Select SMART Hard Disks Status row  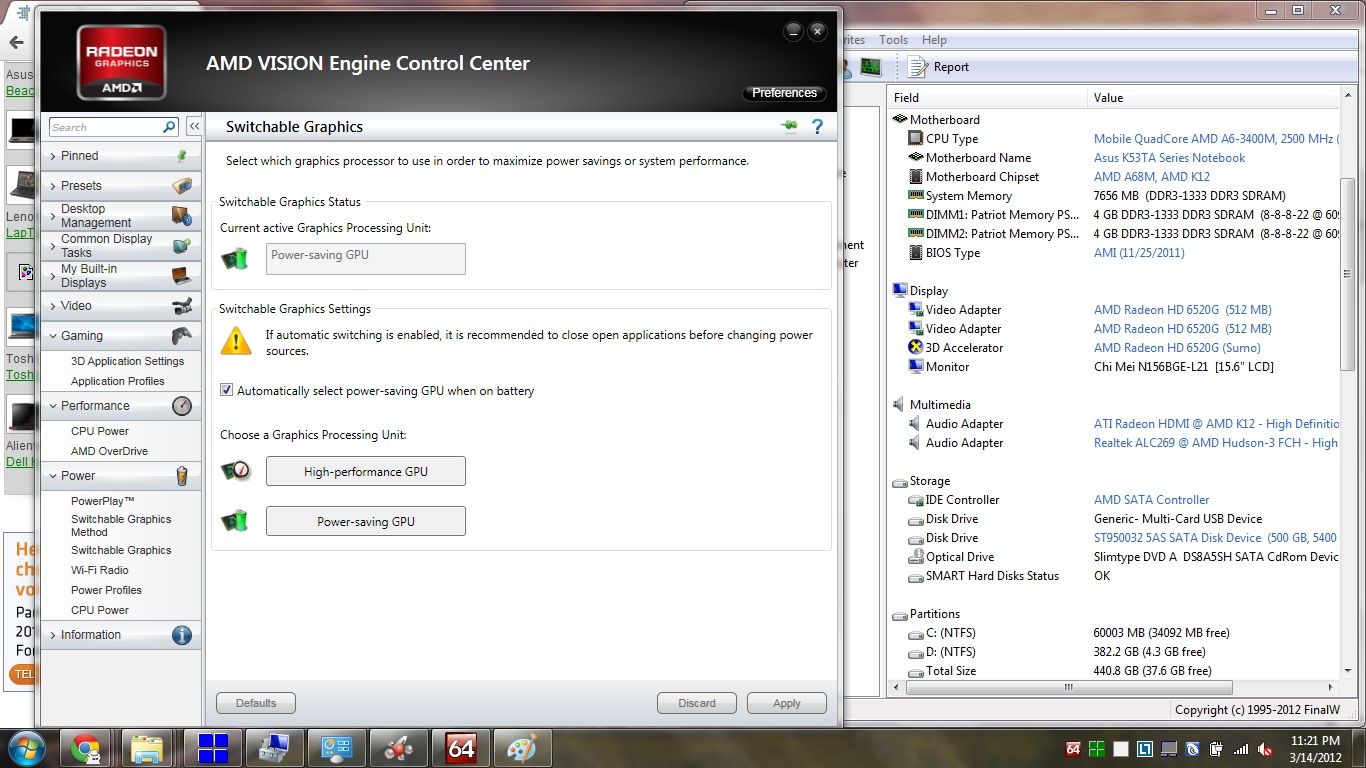coord(1114,576)
